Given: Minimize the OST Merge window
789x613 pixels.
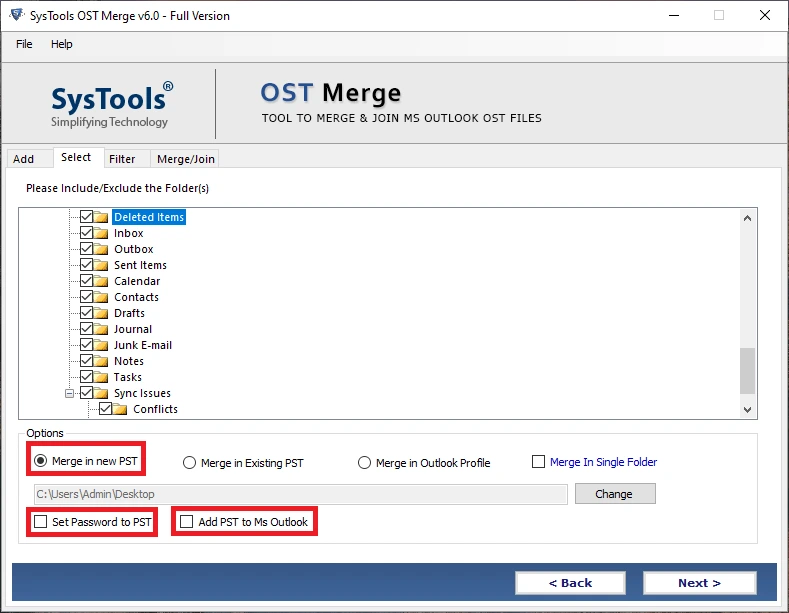Looking at the screenshot, I should [674, 15].
